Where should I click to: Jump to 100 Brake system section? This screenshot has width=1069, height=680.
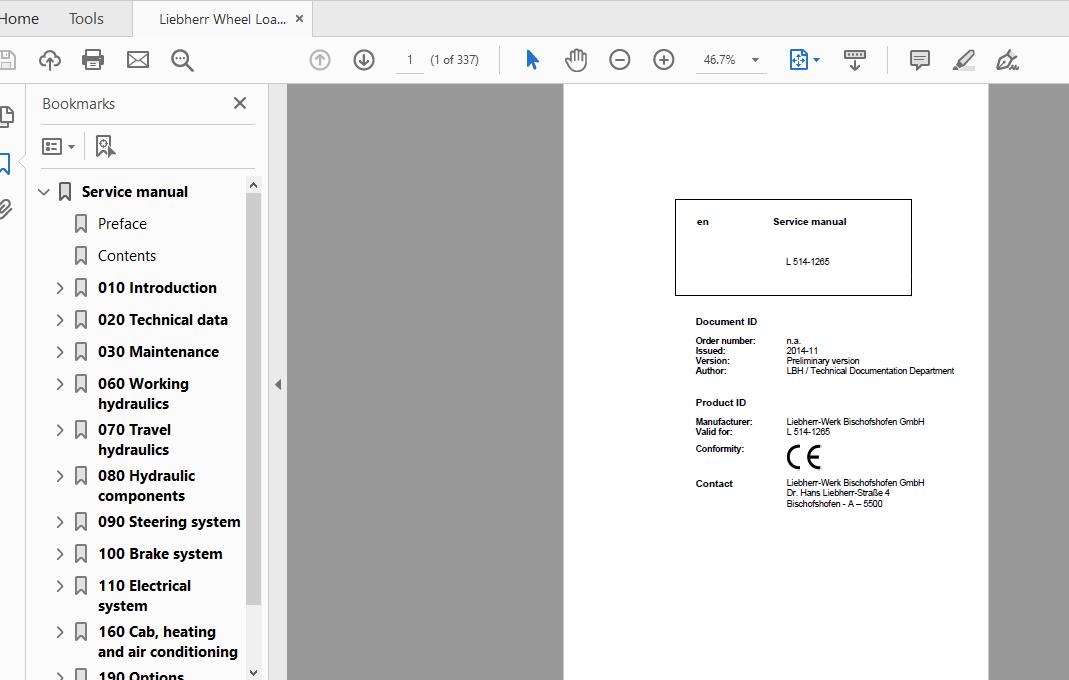pos(160,554)
